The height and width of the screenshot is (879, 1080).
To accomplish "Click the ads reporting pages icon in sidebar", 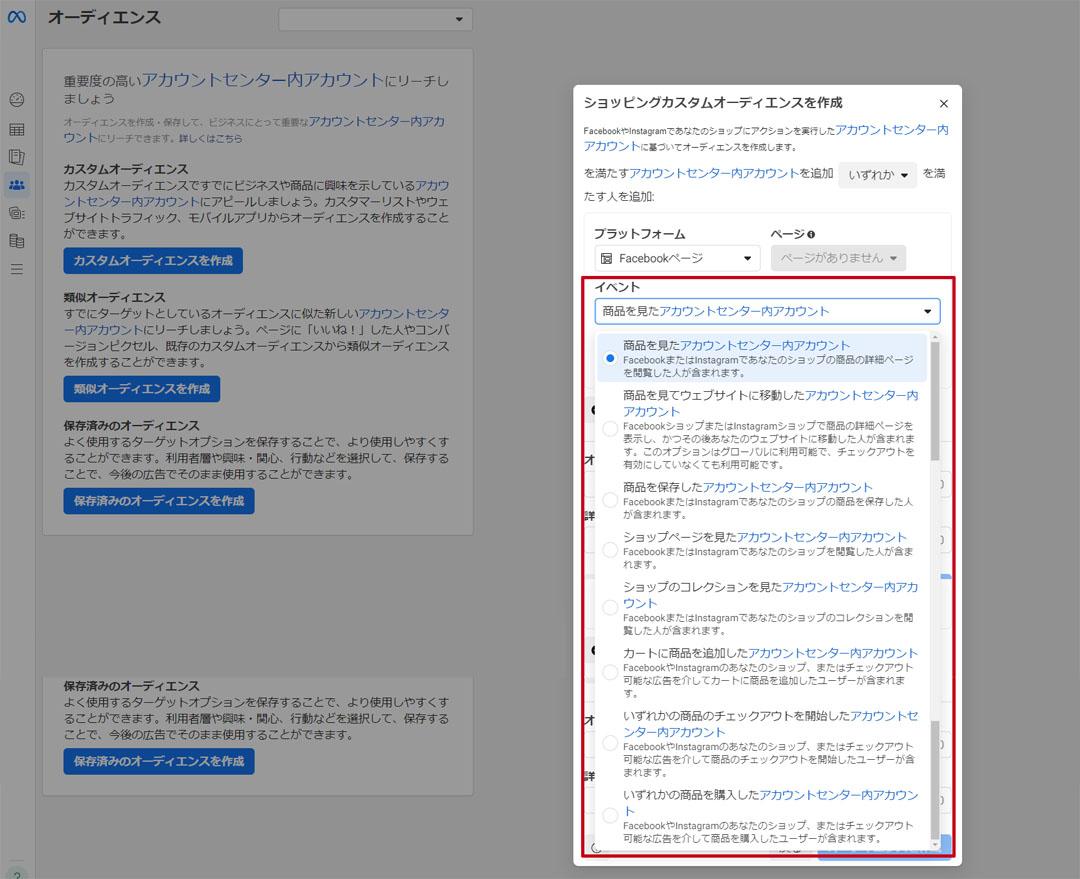I will click(17, 157).
